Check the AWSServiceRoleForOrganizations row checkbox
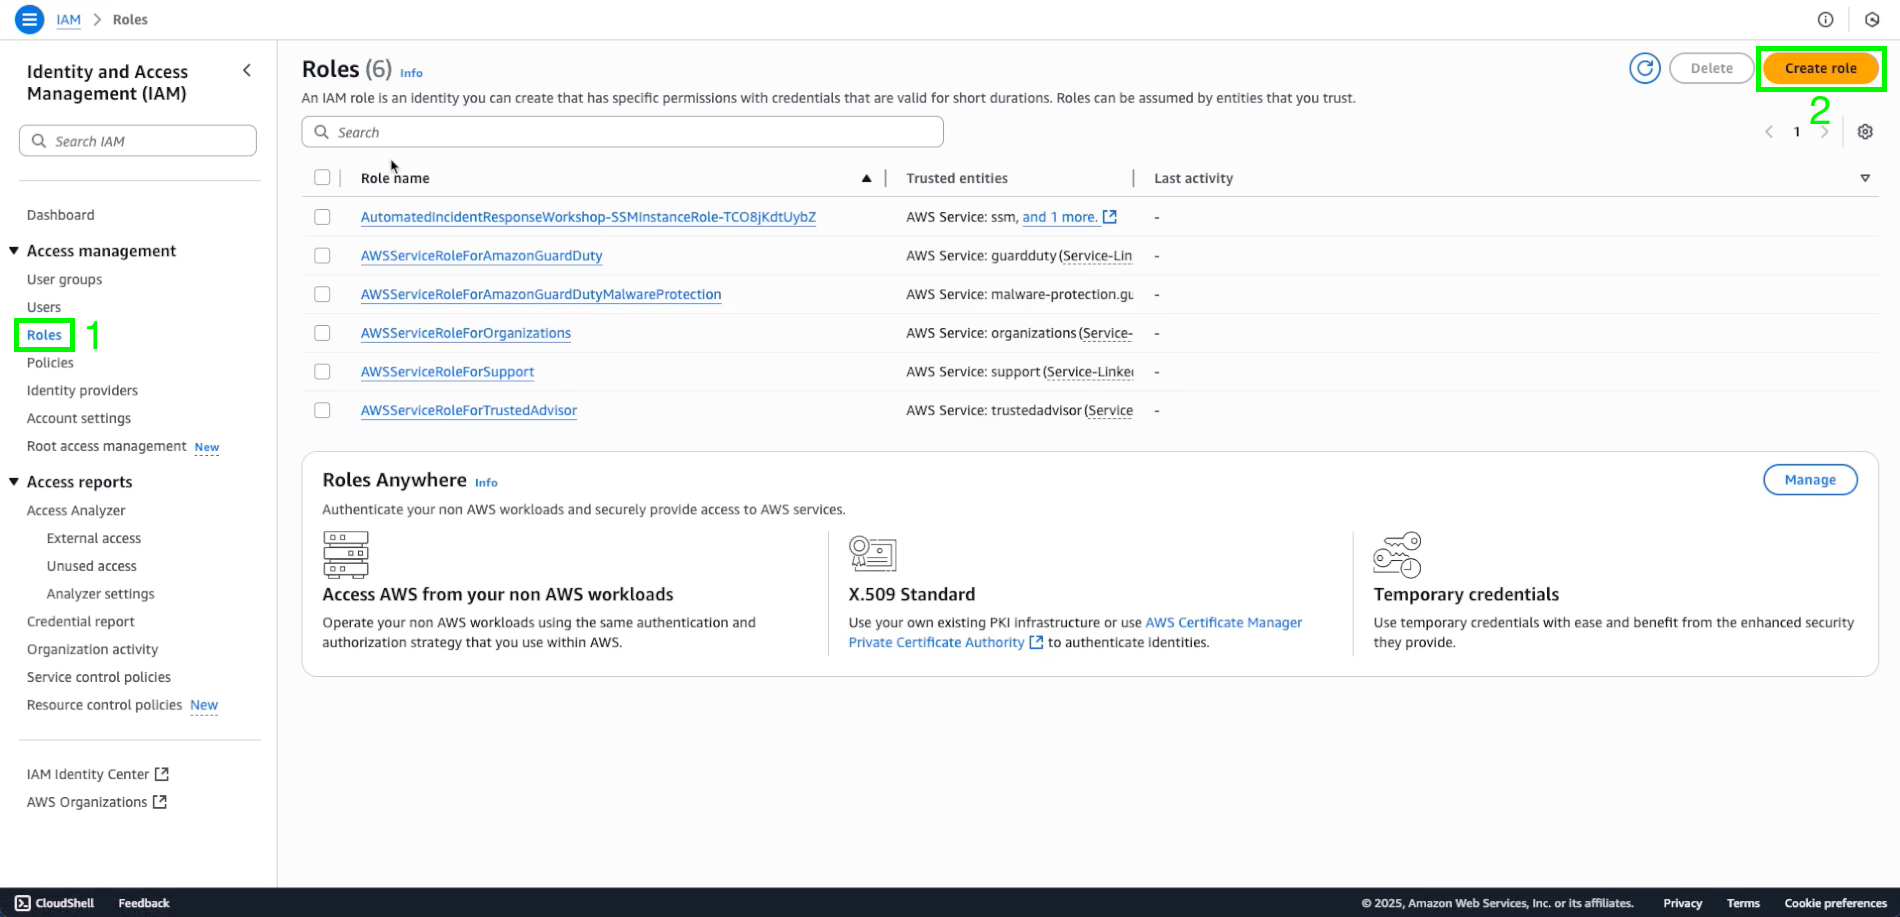1900x917 pixels. point(322,333)
